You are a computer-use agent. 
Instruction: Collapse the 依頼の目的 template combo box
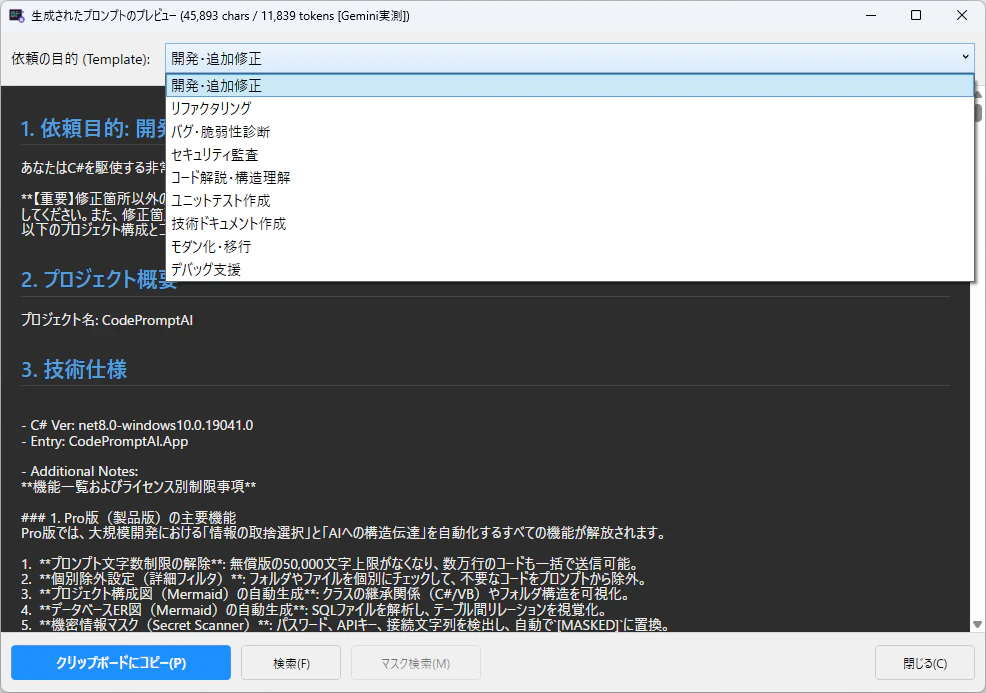point(570,58)
